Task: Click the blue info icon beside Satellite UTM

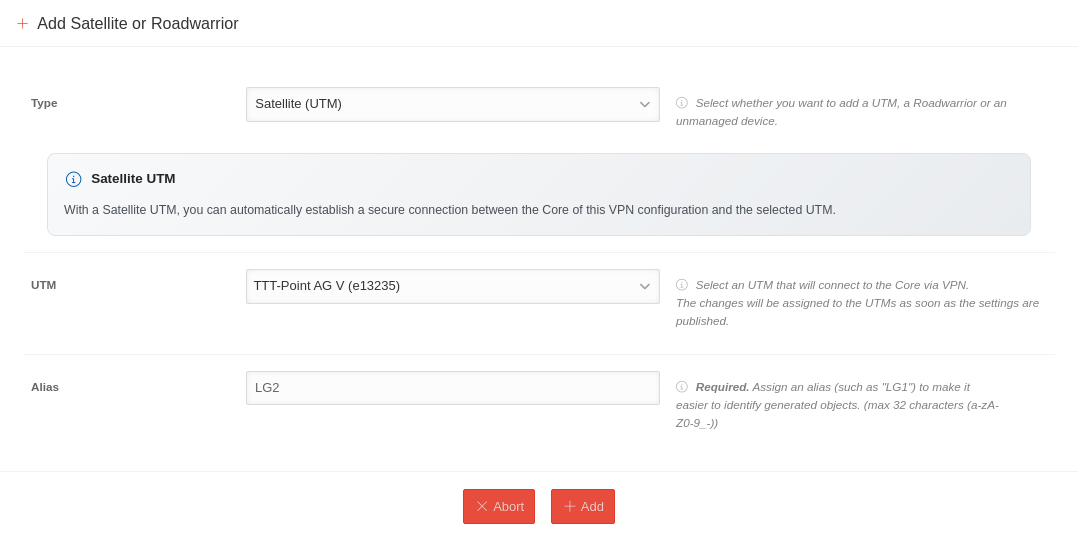Action: (73, 179)
